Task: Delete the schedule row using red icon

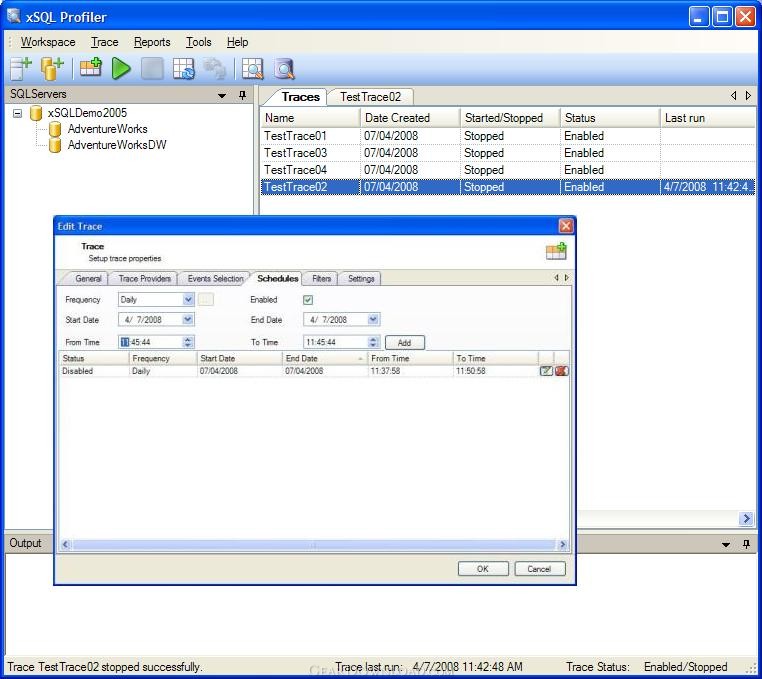Action: (x=561, y=371)
